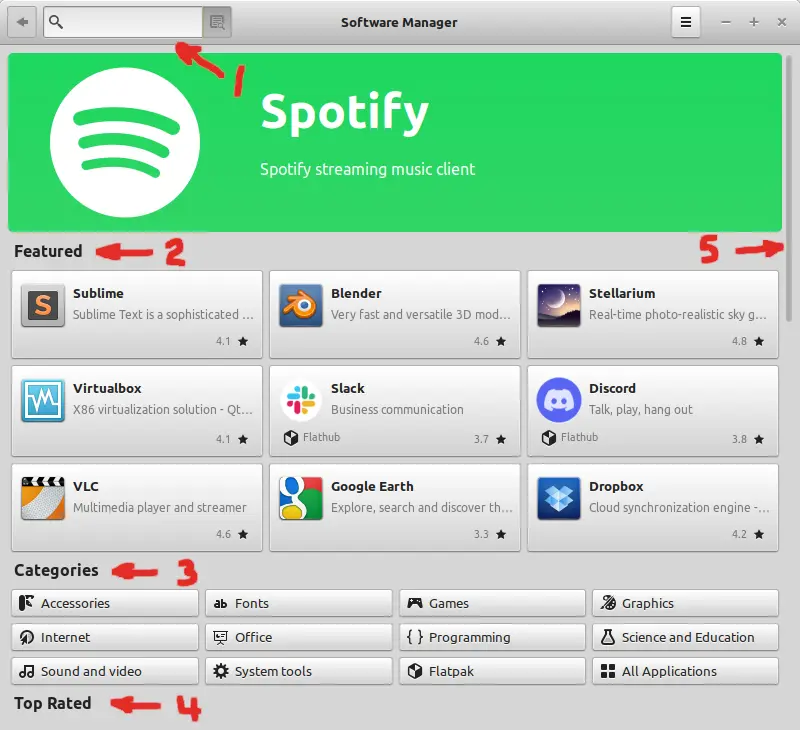Image resolution: width=800 pixels, height=730 pixels.
Task: Open the hamburger menu
Action: 686,22
